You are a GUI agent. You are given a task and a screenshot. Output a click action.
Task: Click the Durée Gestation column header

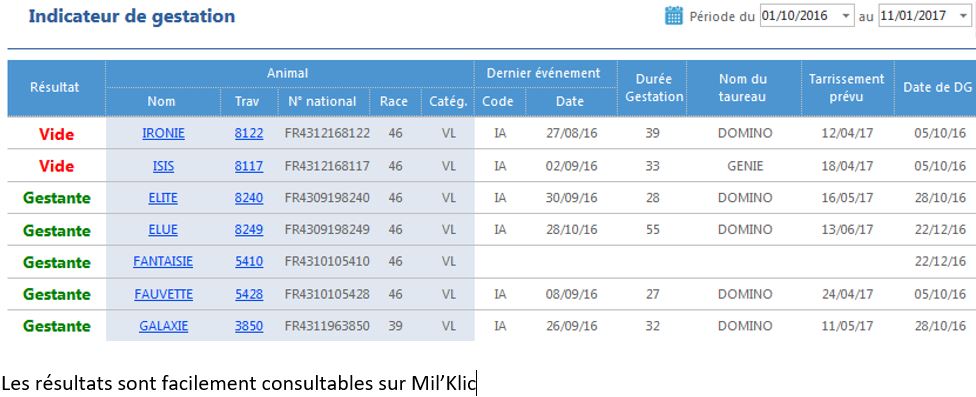tap(654, 88)
